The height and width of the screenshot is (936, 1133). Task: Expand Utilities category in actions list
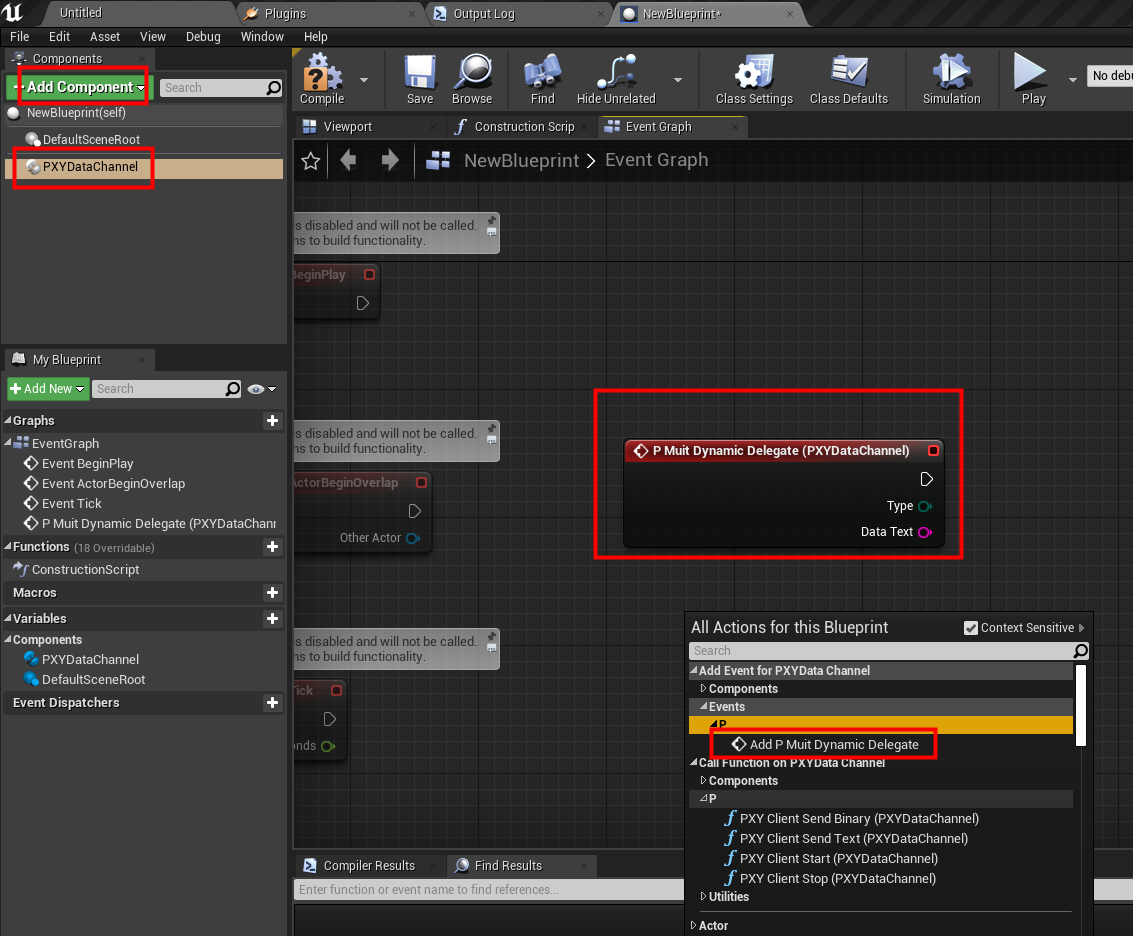click(703, 897)
